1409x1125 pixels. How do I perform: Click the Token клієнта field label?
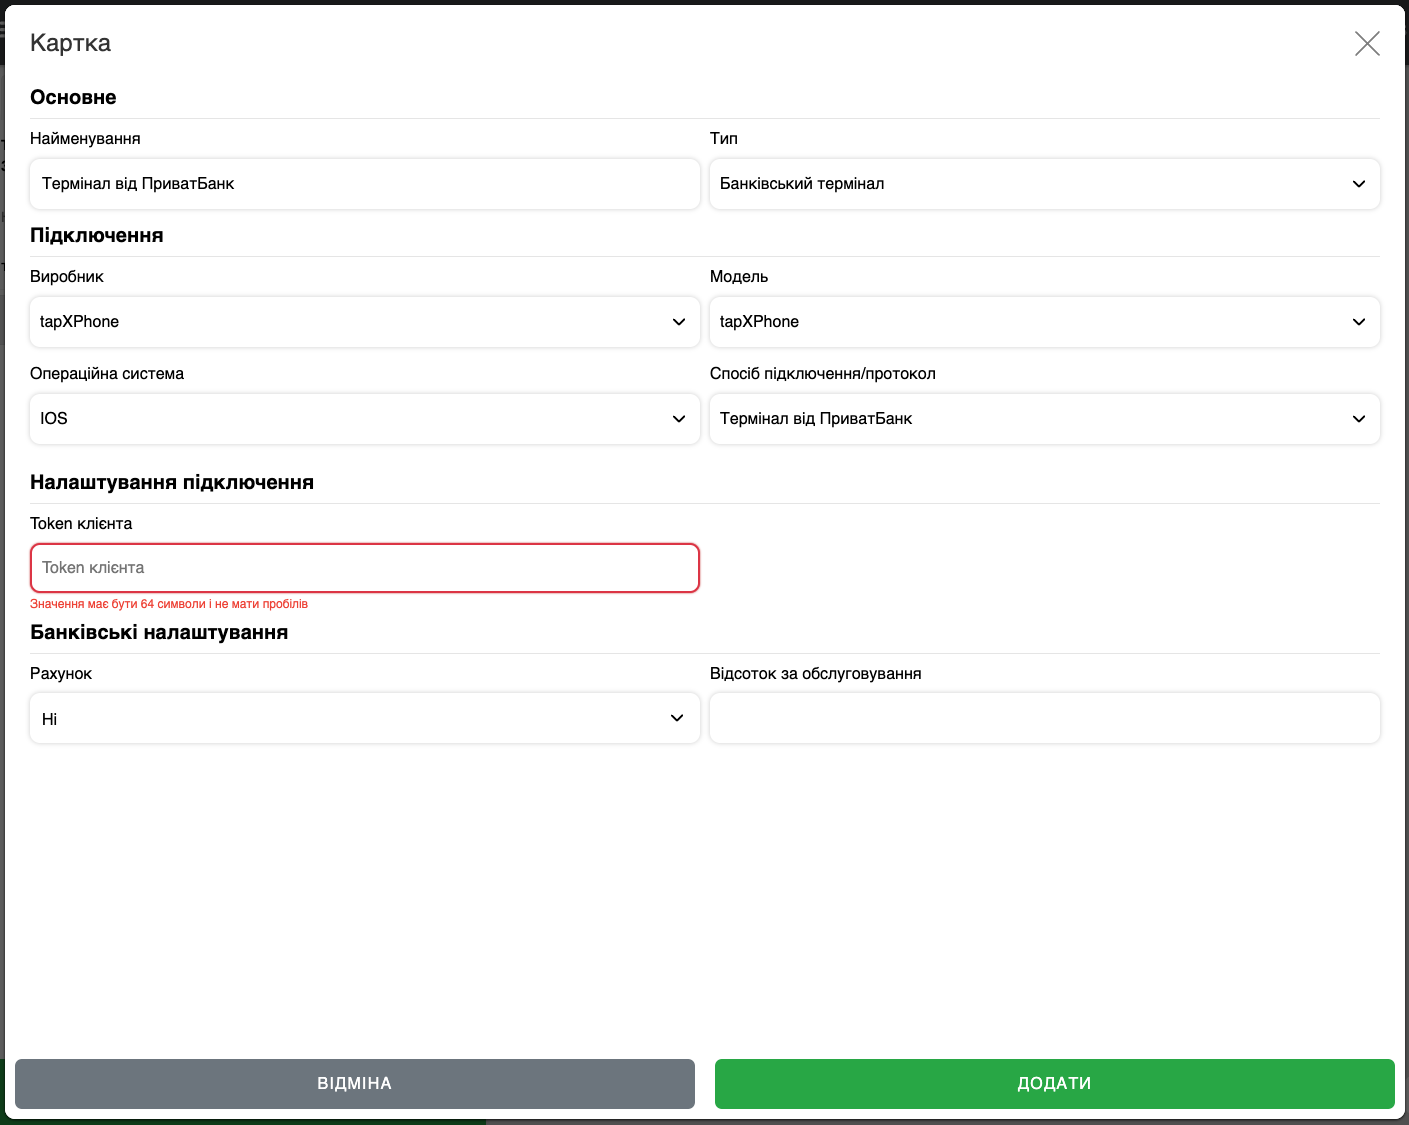81,524
